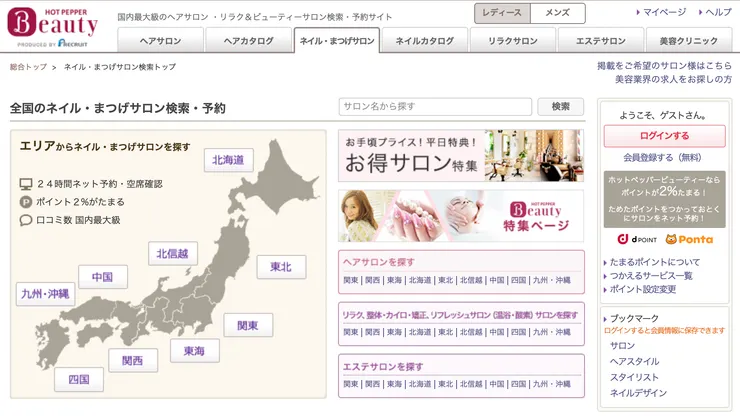Screen dimensions: 740x416
Task: Click the Ponta logo
Action: [x=689, y=239]
